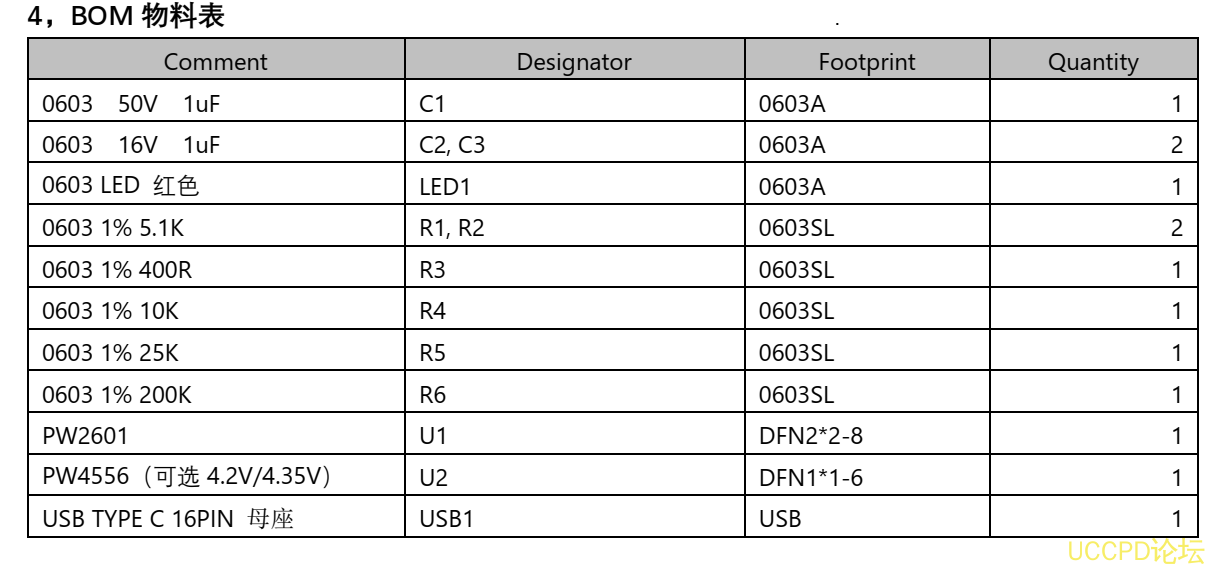Select the "0603 1% 10K" comment cell
1208x565 pixels.
tap(110, 311)
